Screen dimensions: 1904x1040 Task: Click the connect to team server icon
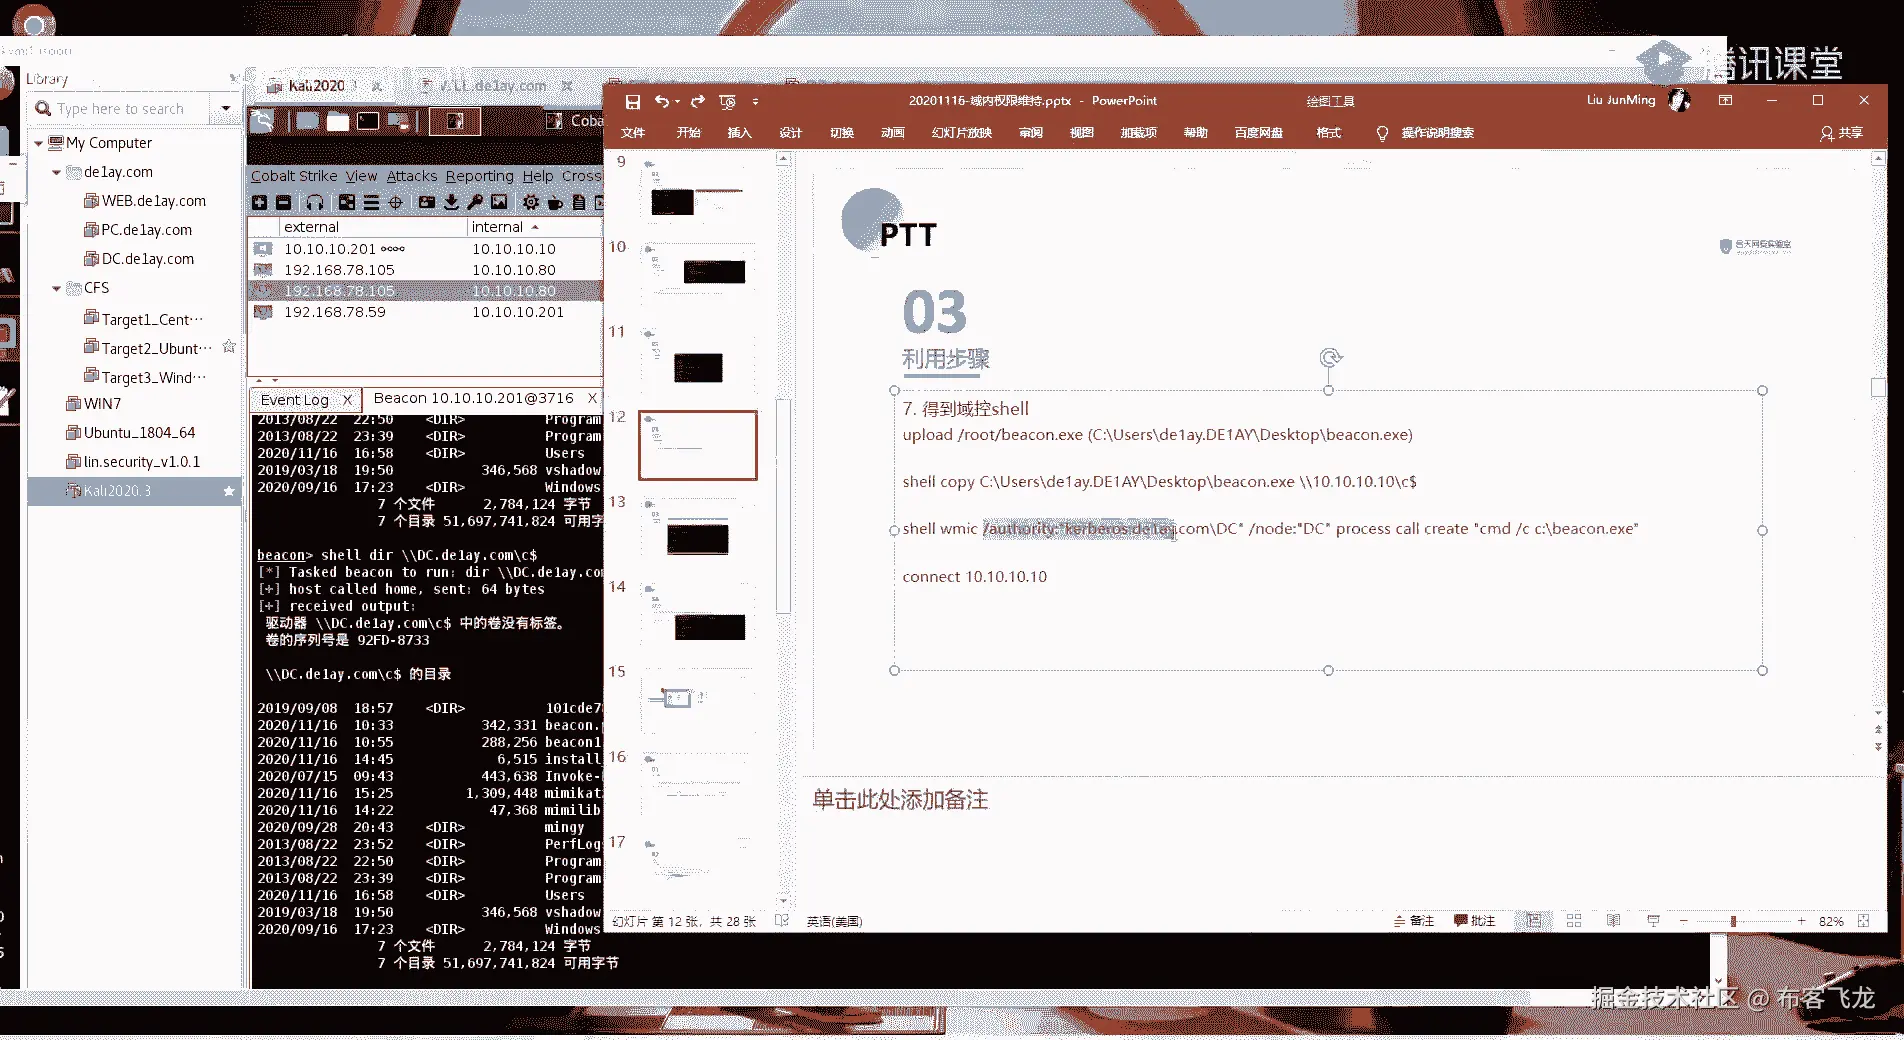tap(259, 202)
